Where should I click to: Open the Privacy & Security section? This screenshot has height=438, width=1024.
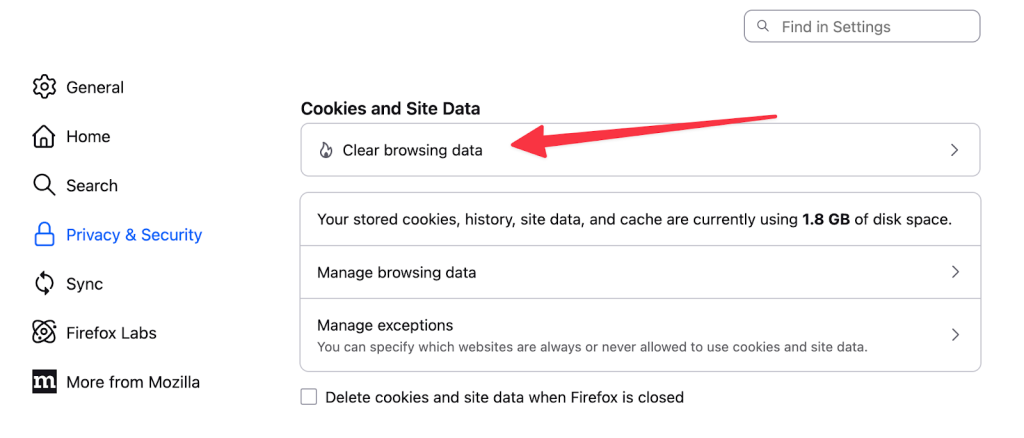click(134, 235)
